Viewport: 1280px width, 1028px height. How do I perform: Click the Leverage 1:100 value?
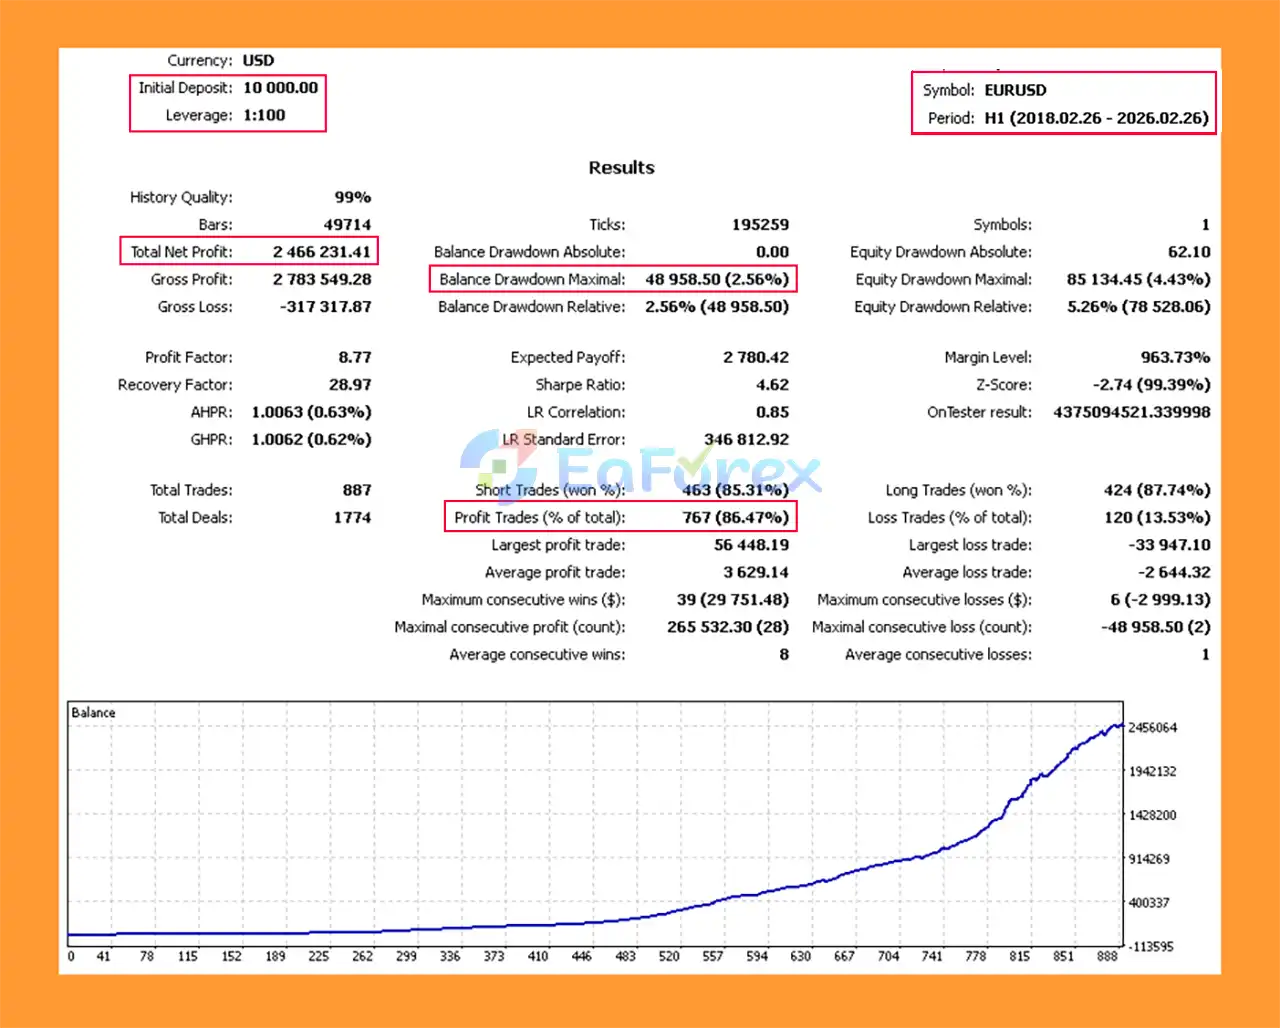[x=264, y=115]
